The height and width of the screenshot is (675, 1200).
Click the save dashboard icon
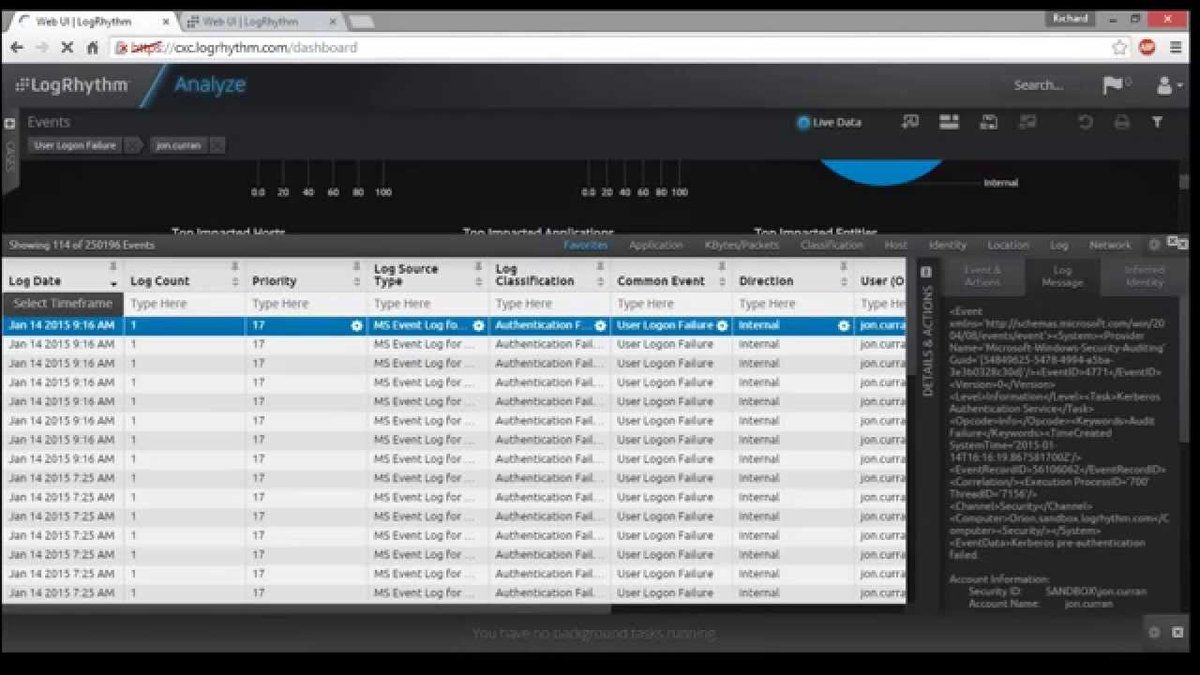pyautogui.click(x=989, y=122)
